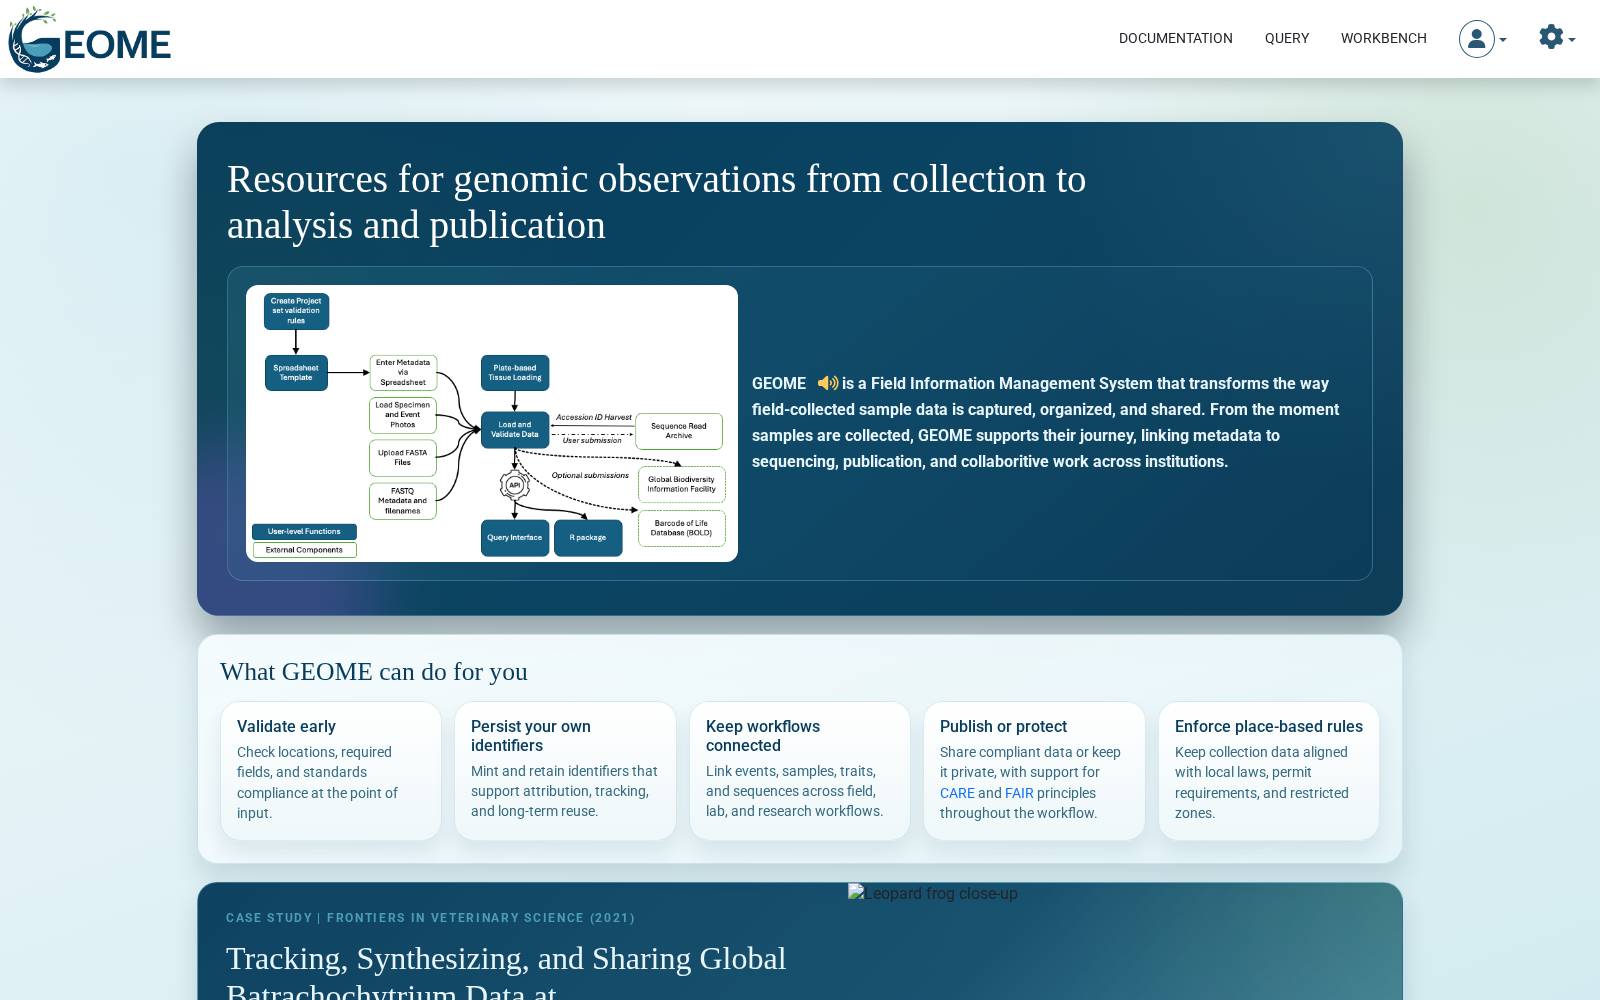1600x1000 pixels.
Task: Click the User-level Functions legend label
Action: (x=304, y=532)
